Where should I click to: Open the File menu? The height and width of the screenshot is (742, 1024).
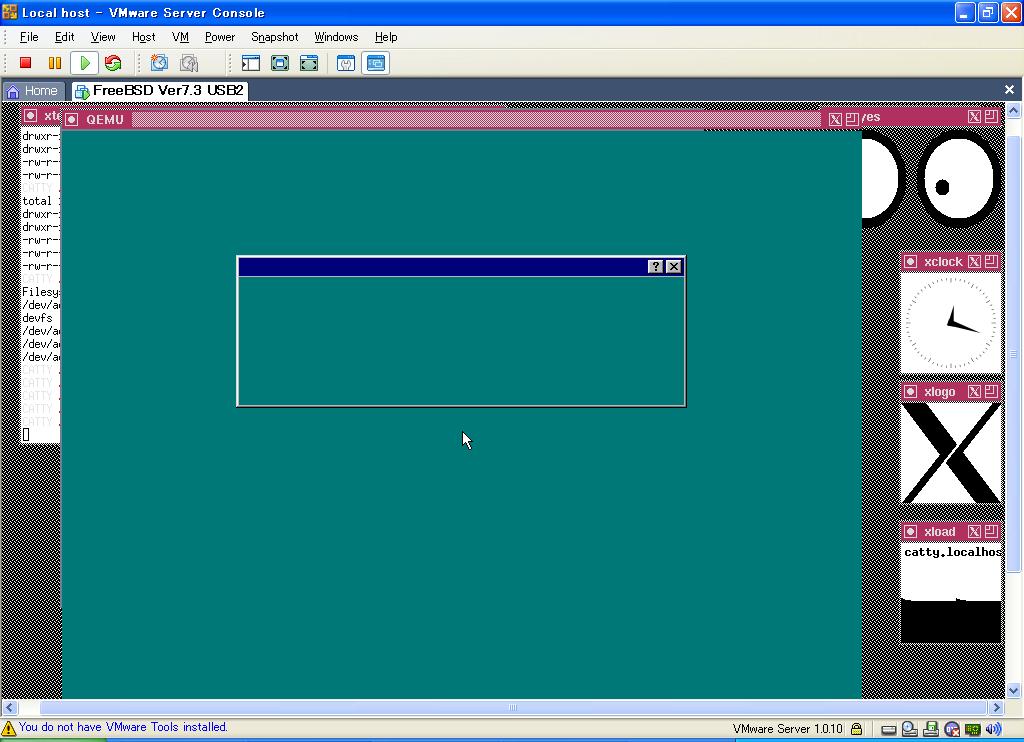[29, 37]
